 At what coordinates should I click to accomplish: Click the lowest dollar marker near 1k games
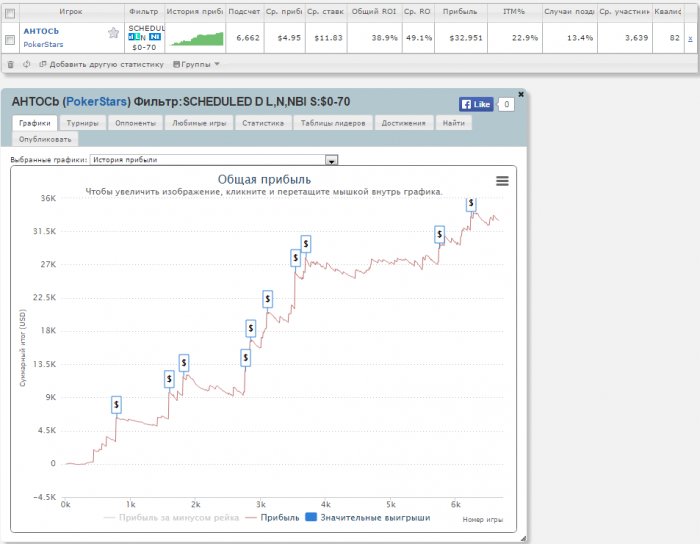coord(116,405)
